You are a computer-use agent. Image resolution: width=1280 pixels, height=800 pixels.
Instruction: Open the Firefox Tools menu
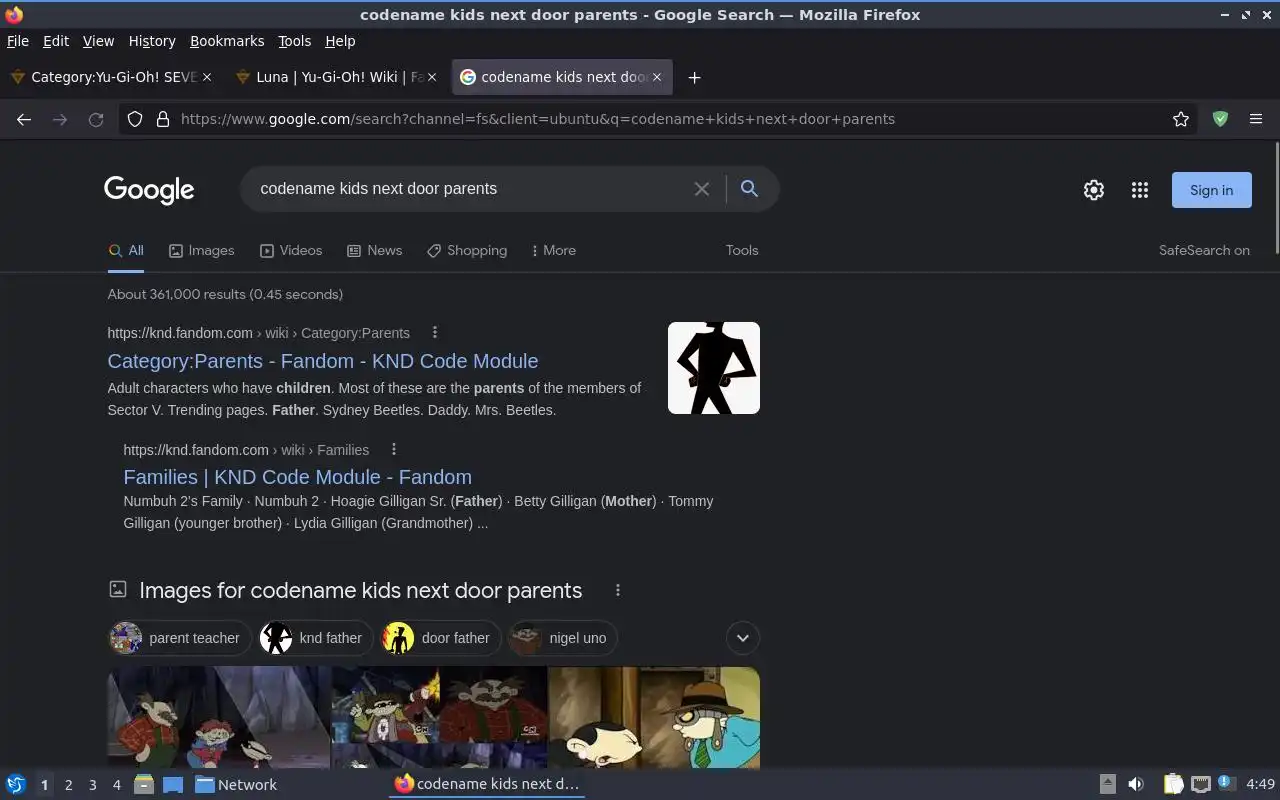pos(294,41)
